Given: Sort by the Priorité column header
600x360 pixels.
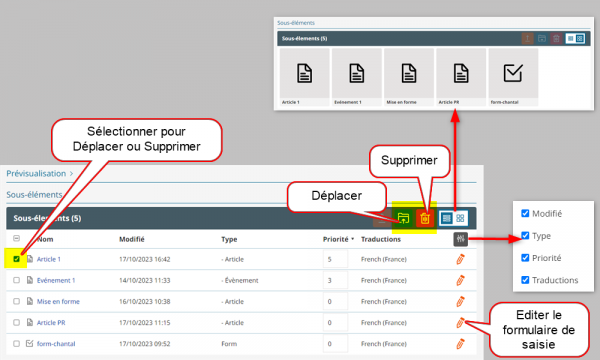Looking at the screenshot, I should click(338, 239).
